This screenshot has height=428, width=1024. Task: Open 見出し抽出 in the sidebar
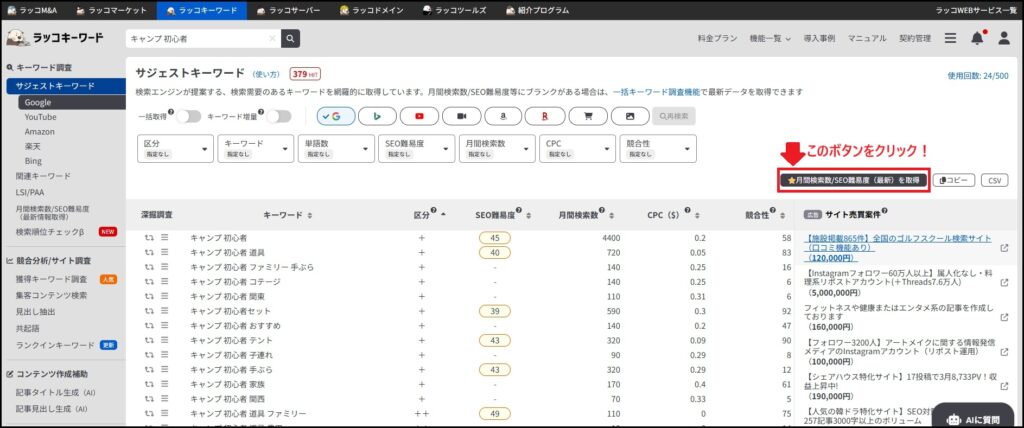33,312
